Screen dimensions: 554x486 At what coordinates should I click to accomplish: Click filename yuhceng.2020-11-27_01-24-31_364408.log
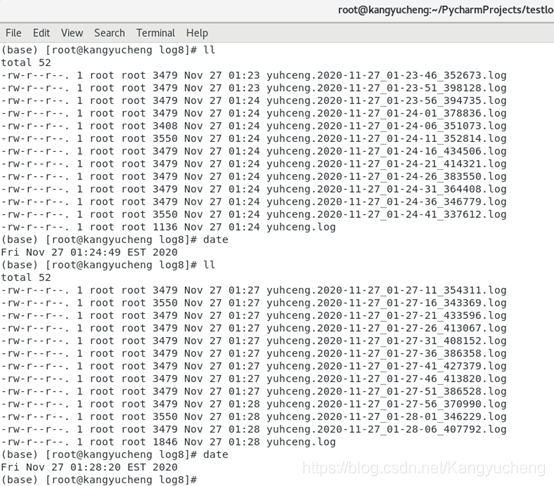386,189
